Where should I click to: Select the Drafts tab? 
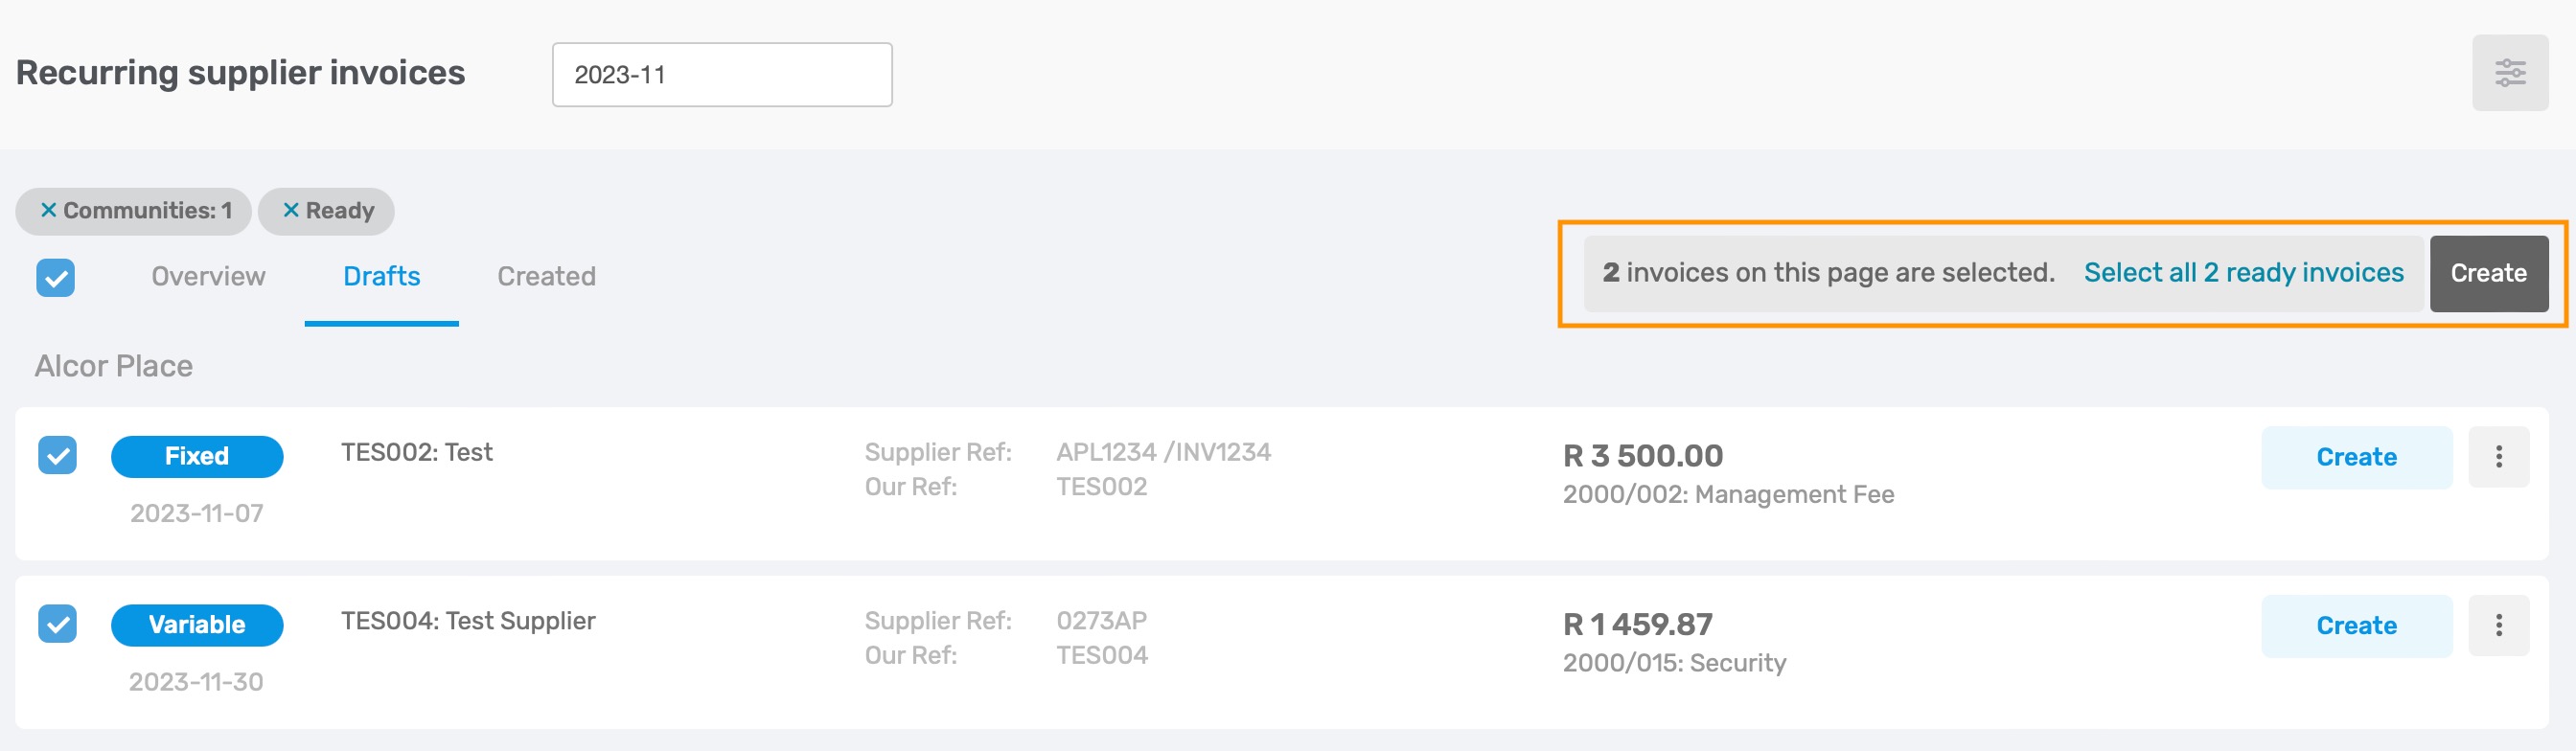tap(381, 276)
